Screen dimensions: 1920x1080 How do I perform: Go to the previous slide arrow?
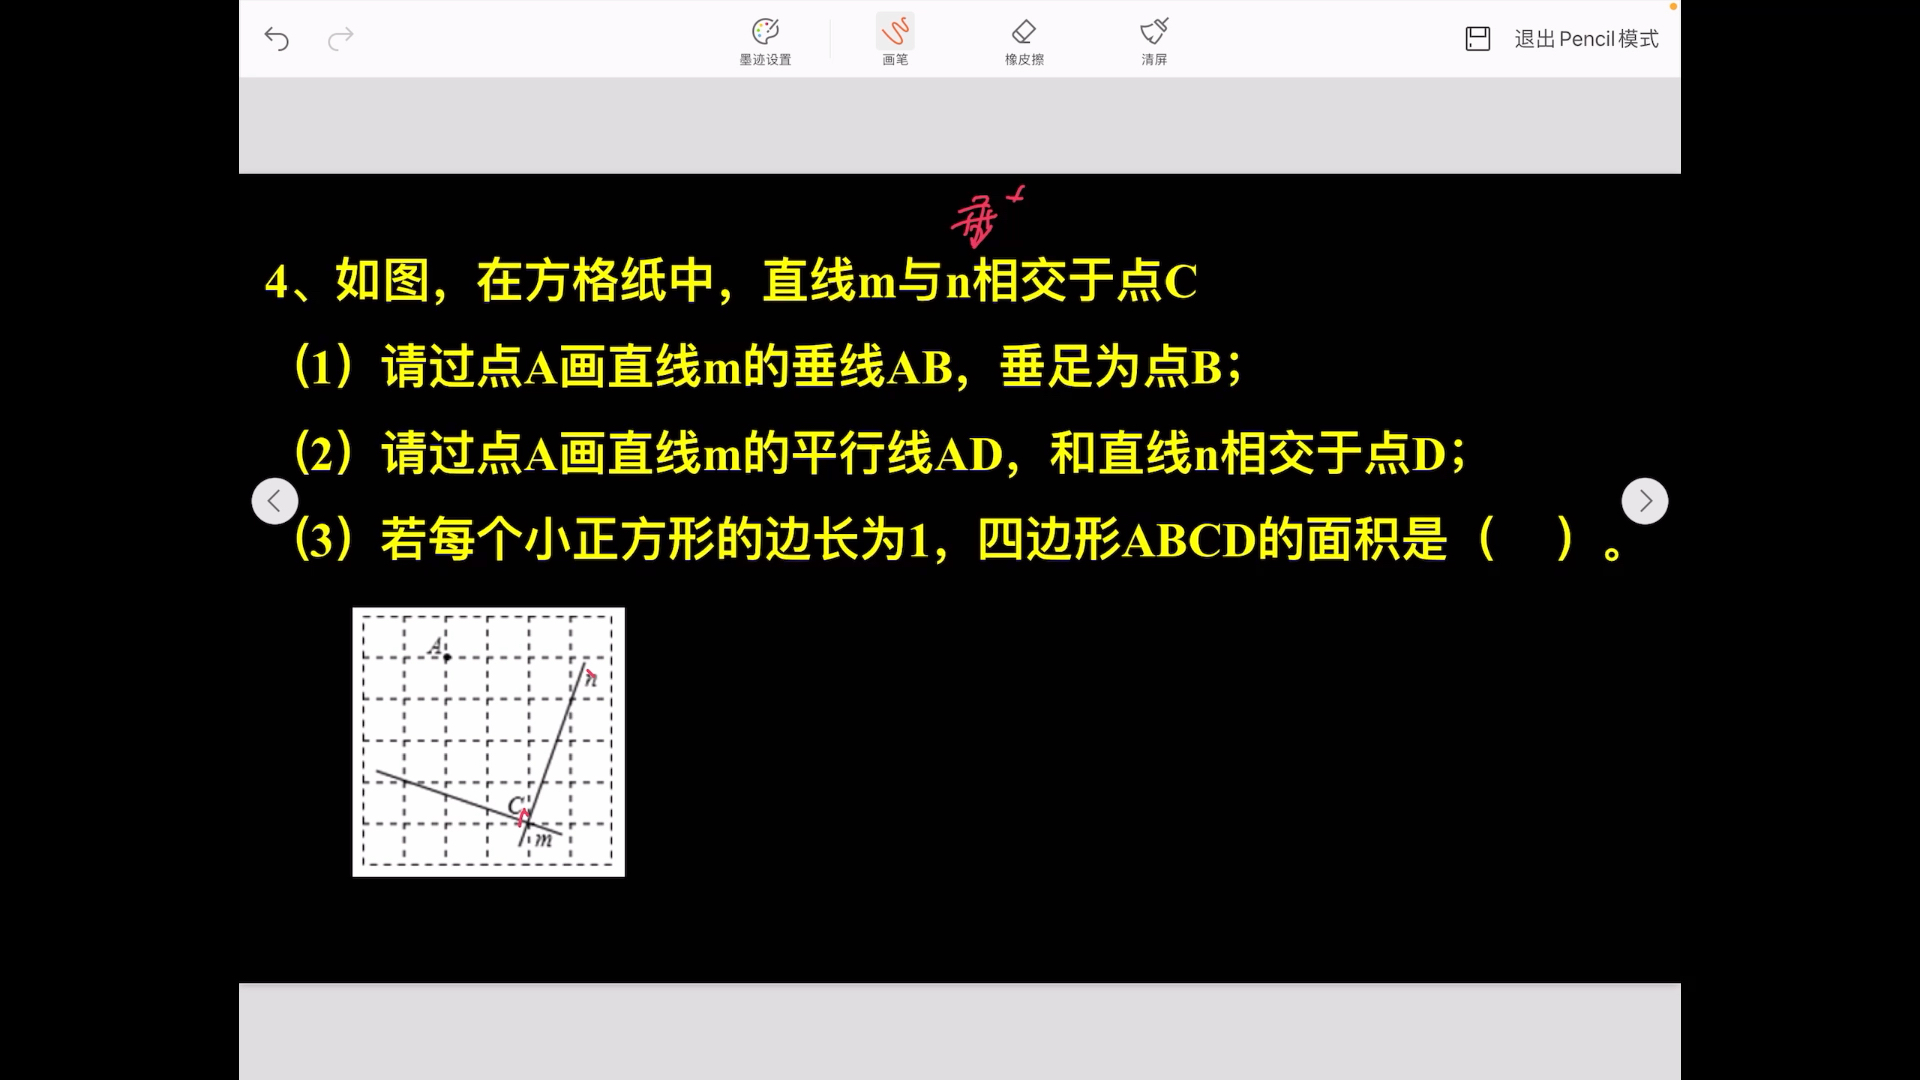275,501
